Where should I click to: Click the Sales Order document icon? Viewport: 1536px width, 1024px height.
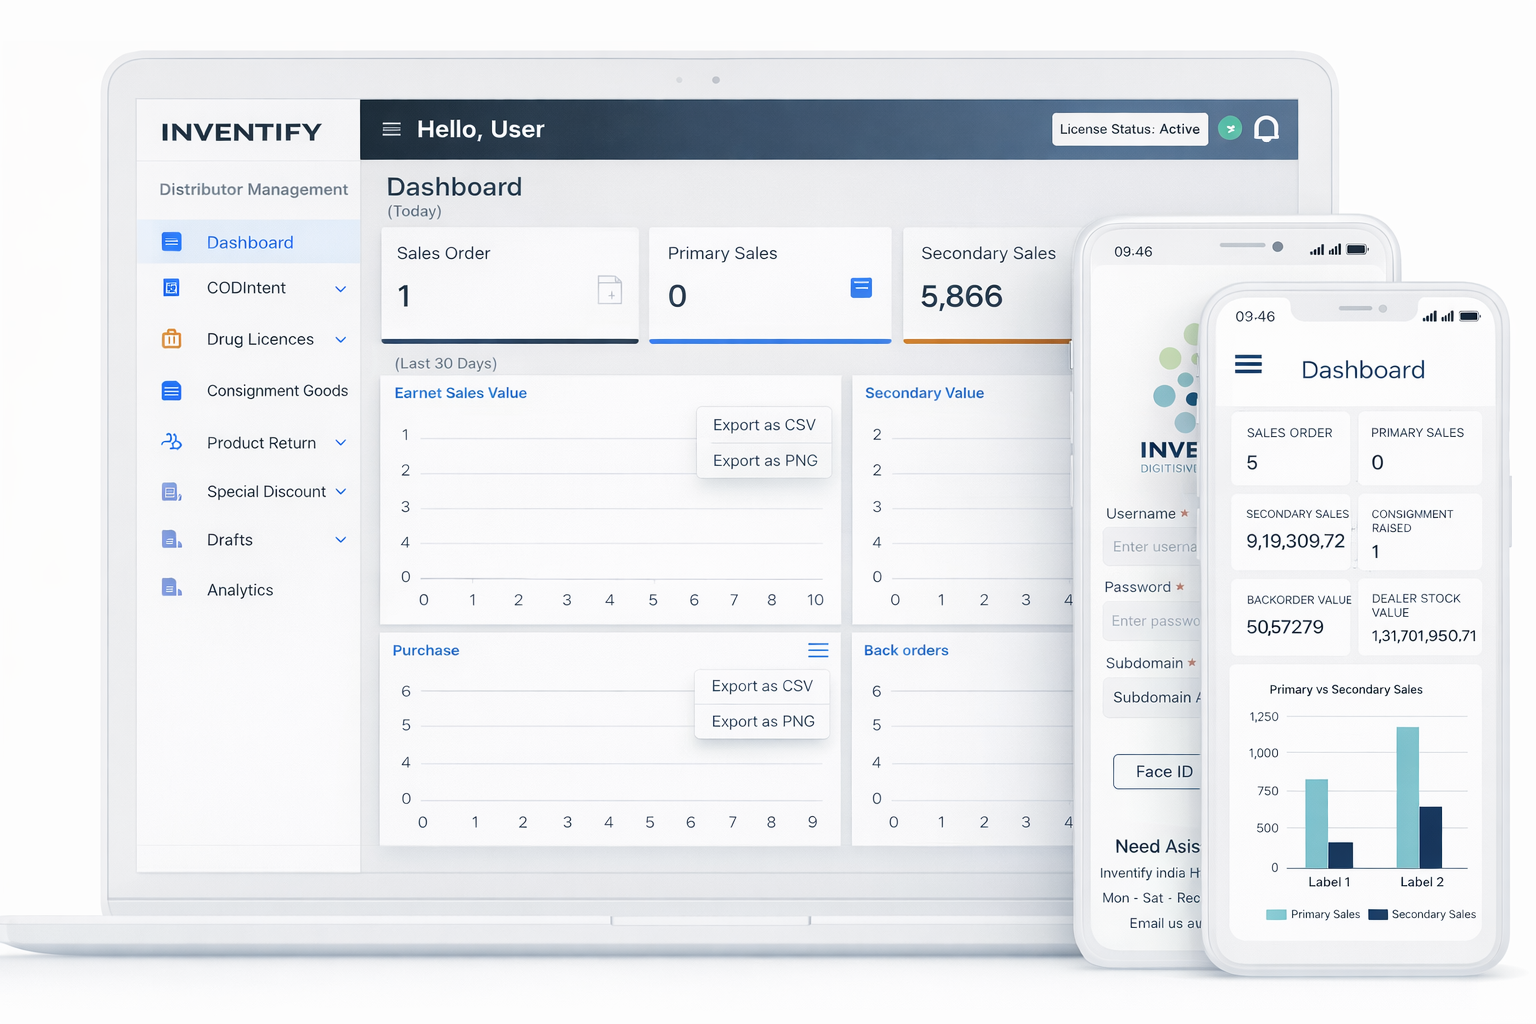tap(609, 290)
